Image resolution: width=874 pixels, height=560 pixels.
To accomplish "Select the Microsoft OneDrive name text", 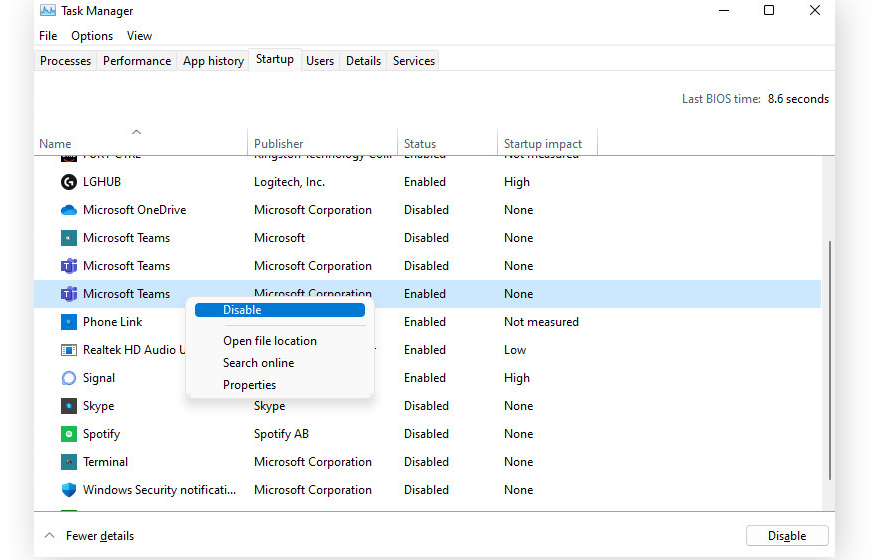I will click(x=134, y=210).
